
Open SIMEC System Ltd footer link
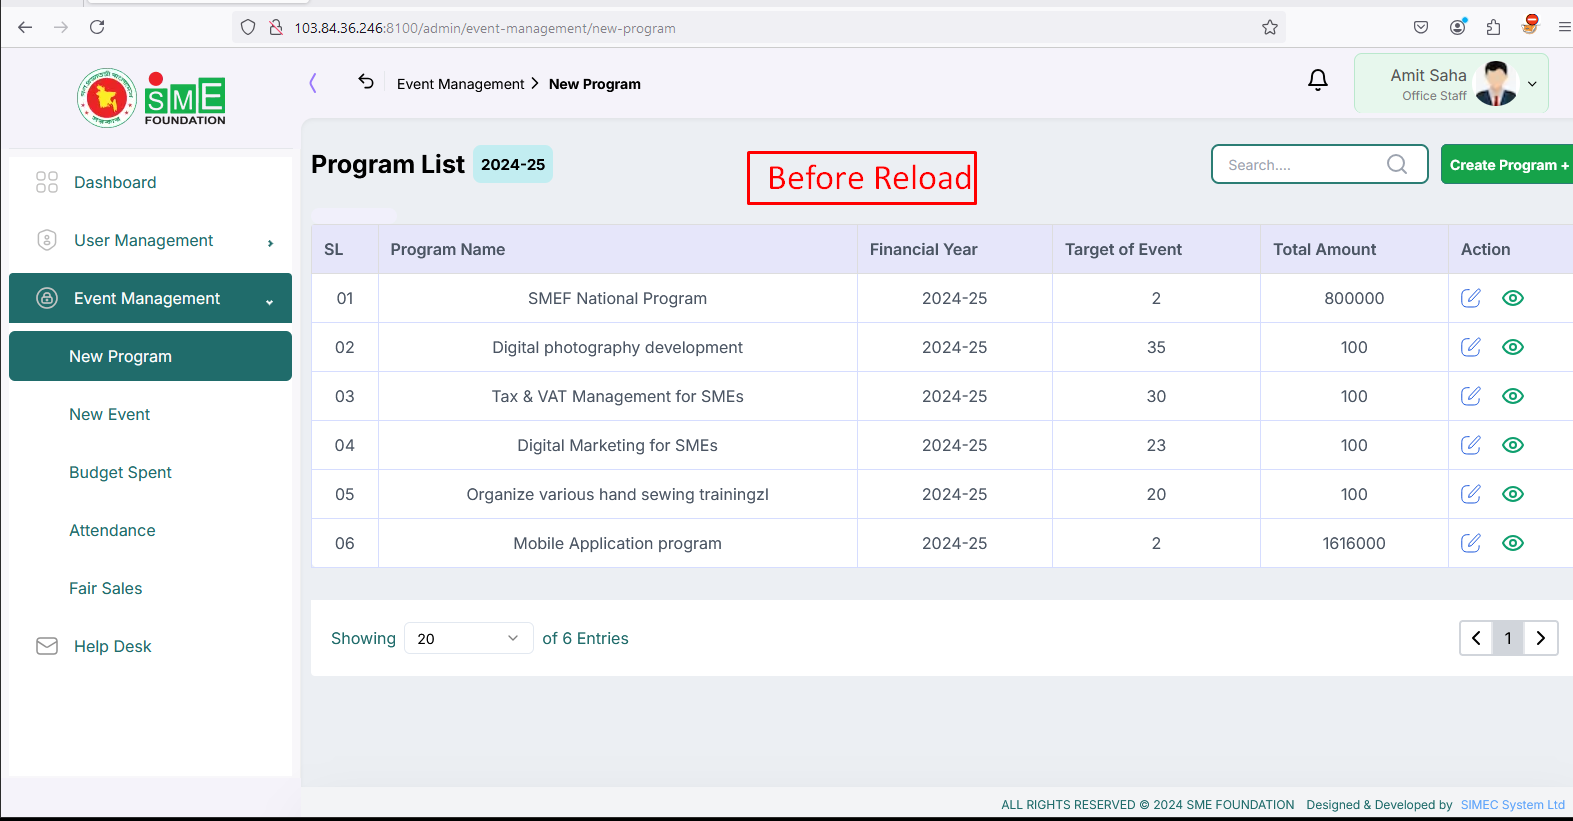point(1512,804)
